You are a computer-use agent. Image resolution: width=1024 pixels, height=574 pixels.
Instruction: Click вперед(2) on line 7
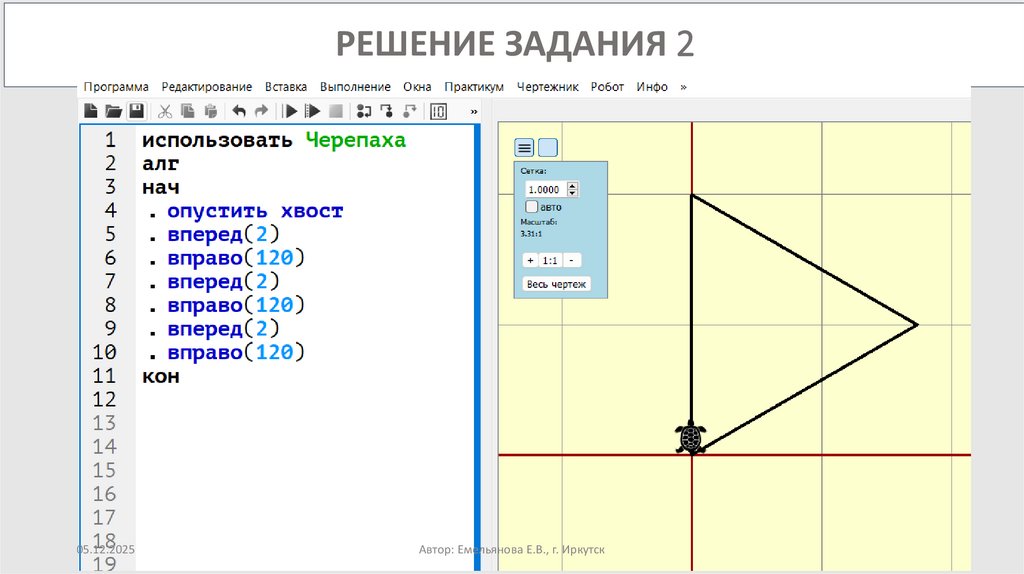click(223, 281)
